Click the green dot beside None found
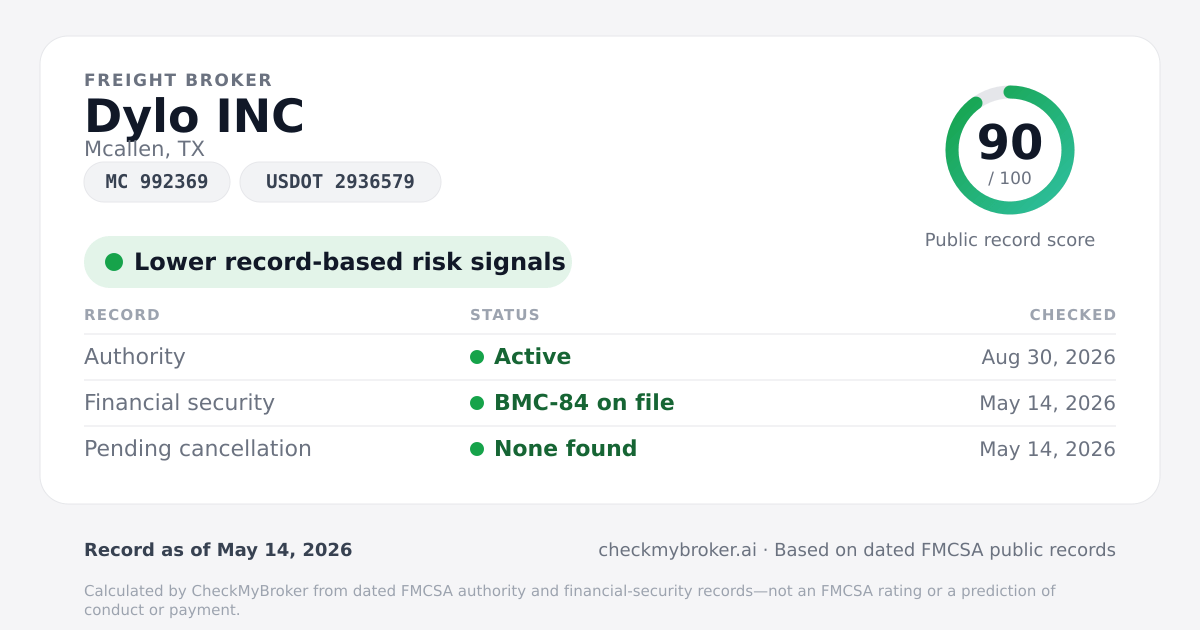Image resolution: width=1200 pixels, height=630 pixels. tap(477, 449)
